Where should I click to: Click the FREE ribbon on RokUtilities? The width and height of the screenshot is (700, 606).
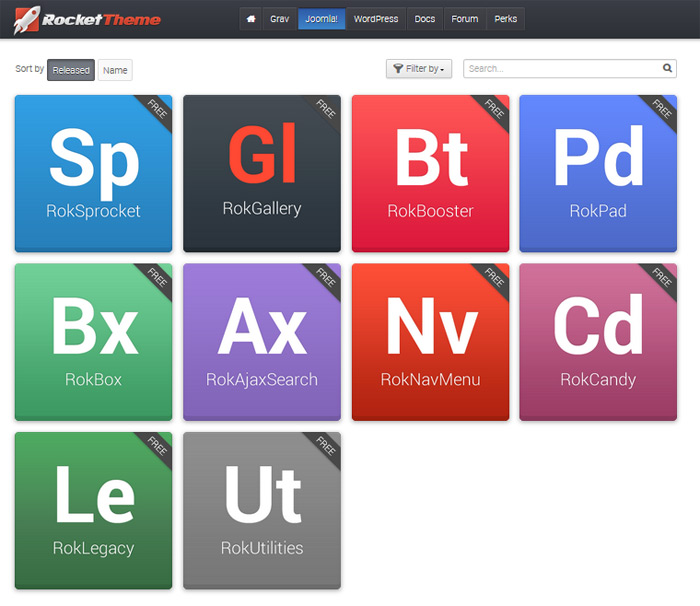click(x=325, y=447)
